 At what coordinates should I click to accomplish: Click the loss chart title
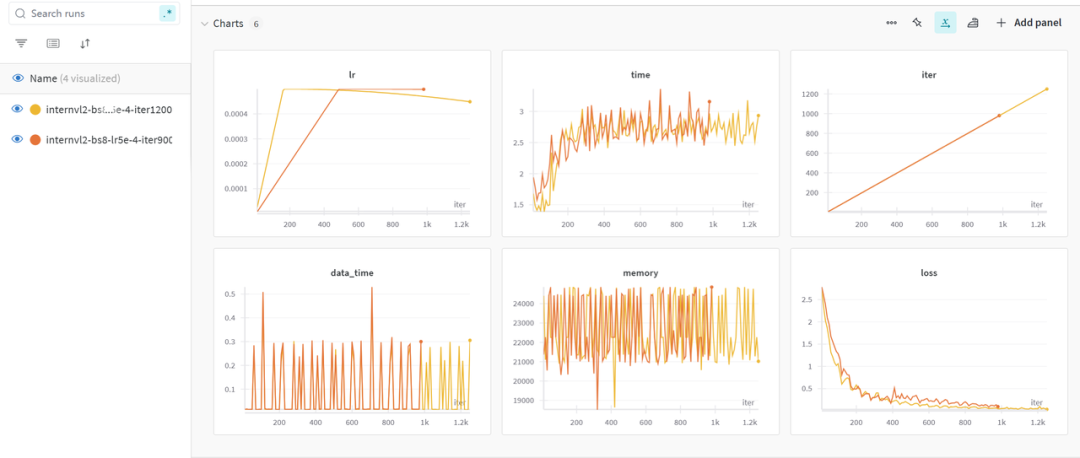(929, 273)
